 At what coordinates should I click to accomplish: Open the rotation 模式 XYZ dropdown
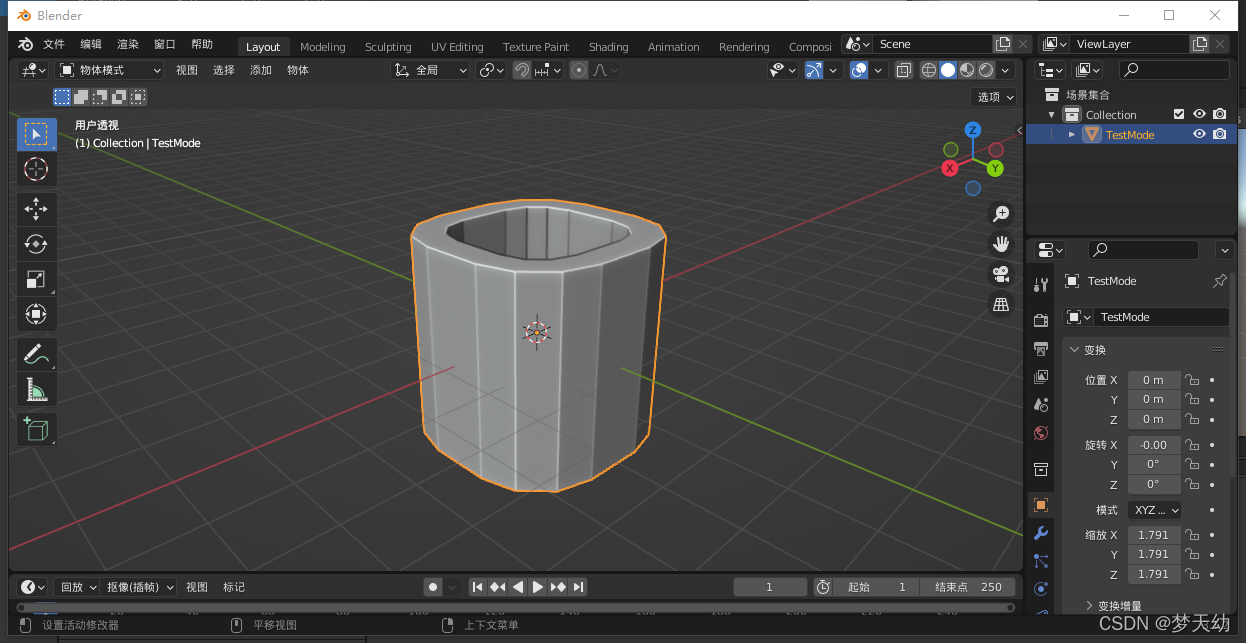coord(1154,510)
